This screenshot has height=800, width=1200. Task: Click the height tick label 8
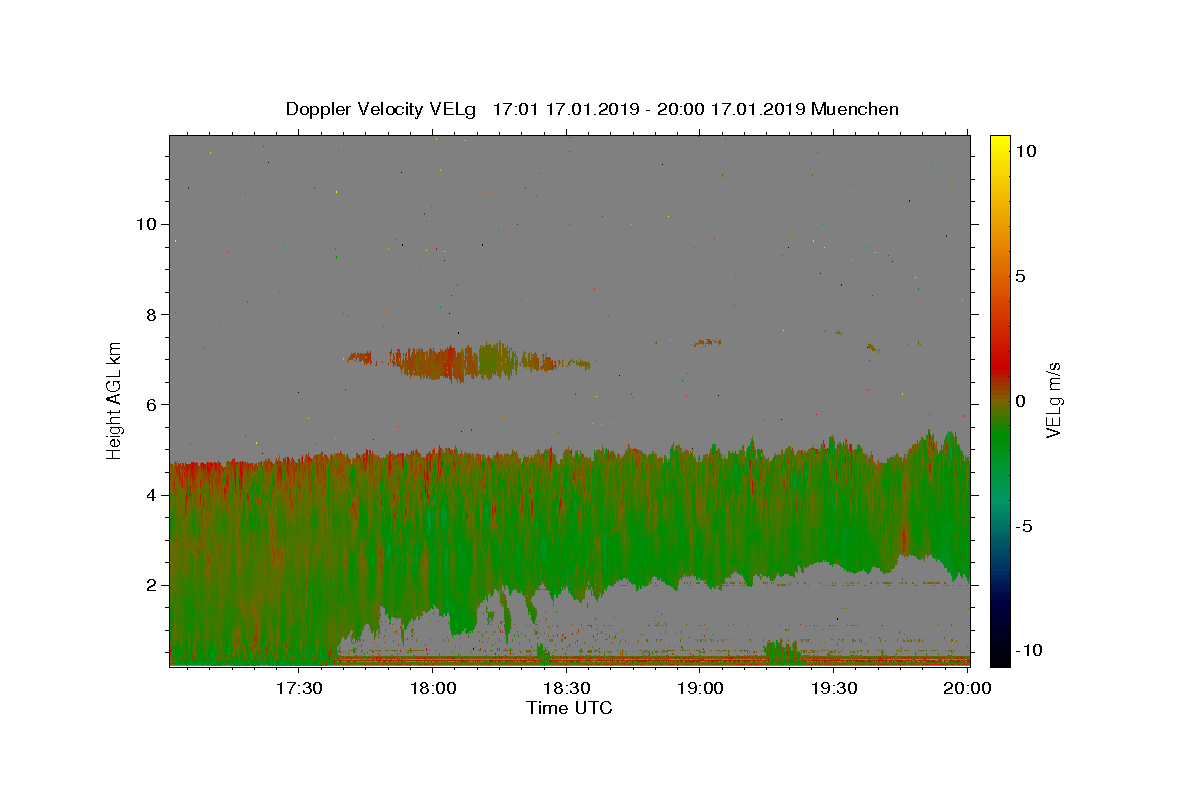(152, 314)
